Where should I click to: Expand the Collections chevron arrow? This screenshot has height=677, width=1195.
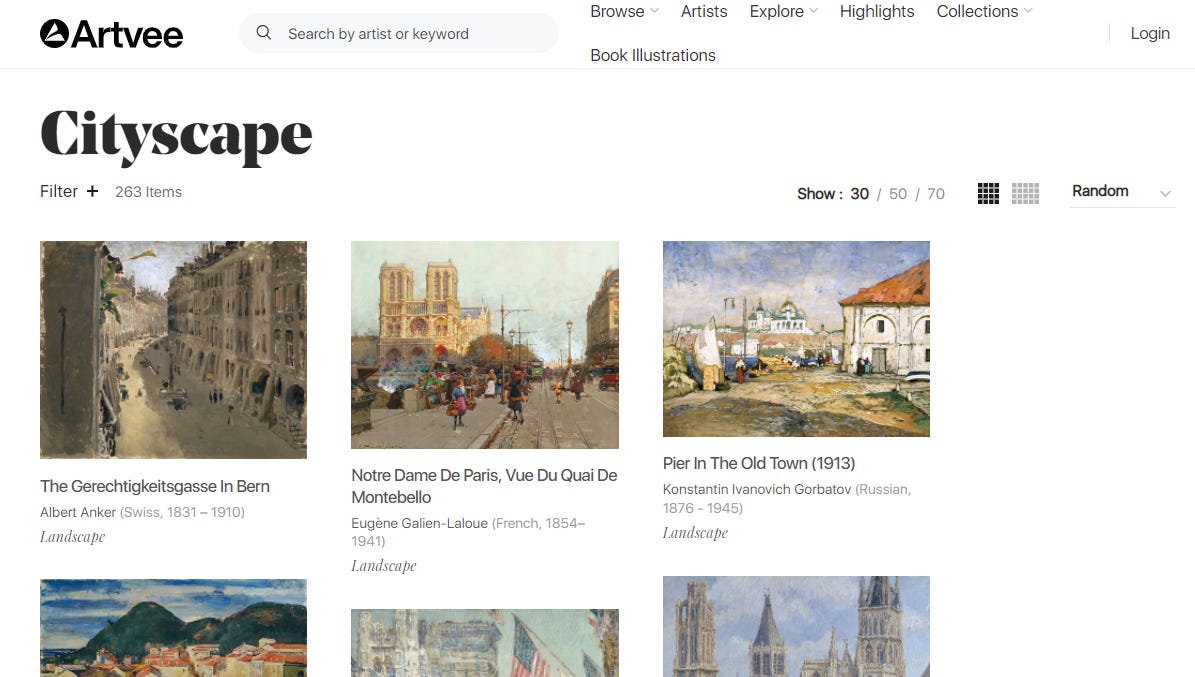point(1027,11)
